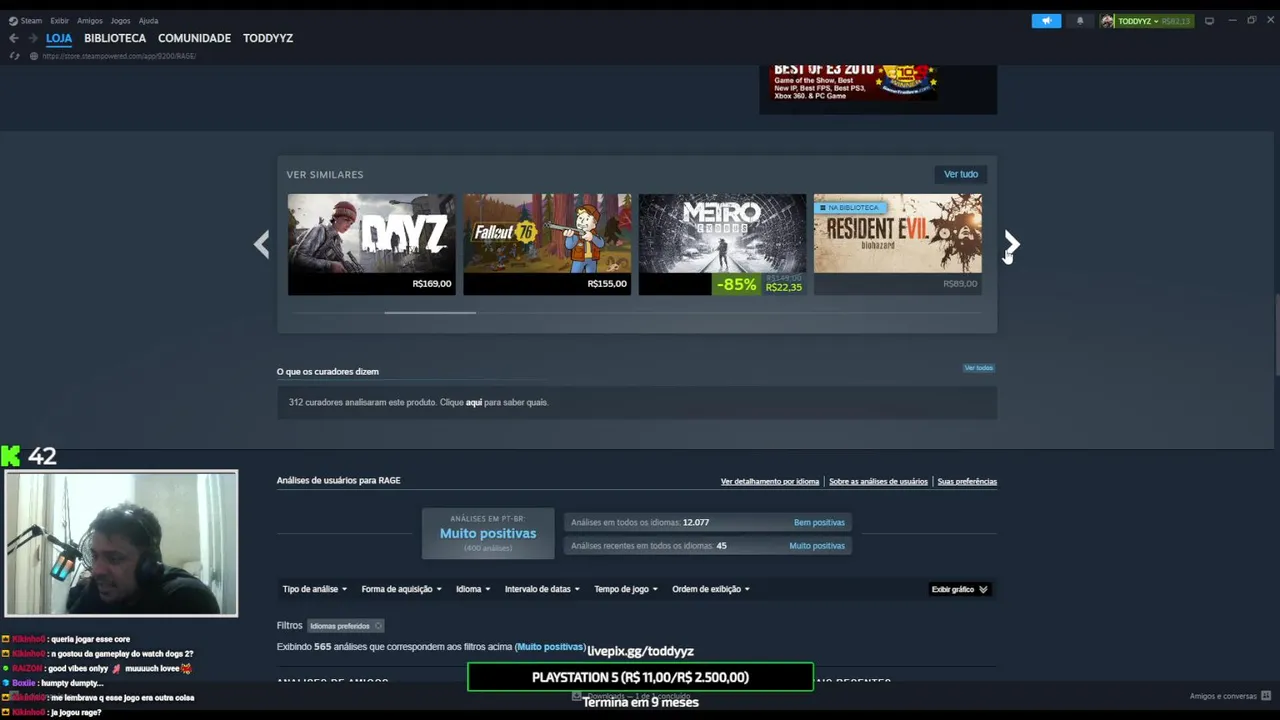The image size is (1280, 720).
Task: Click the 'VER SIMILARES' section heading
Action: 325,174
